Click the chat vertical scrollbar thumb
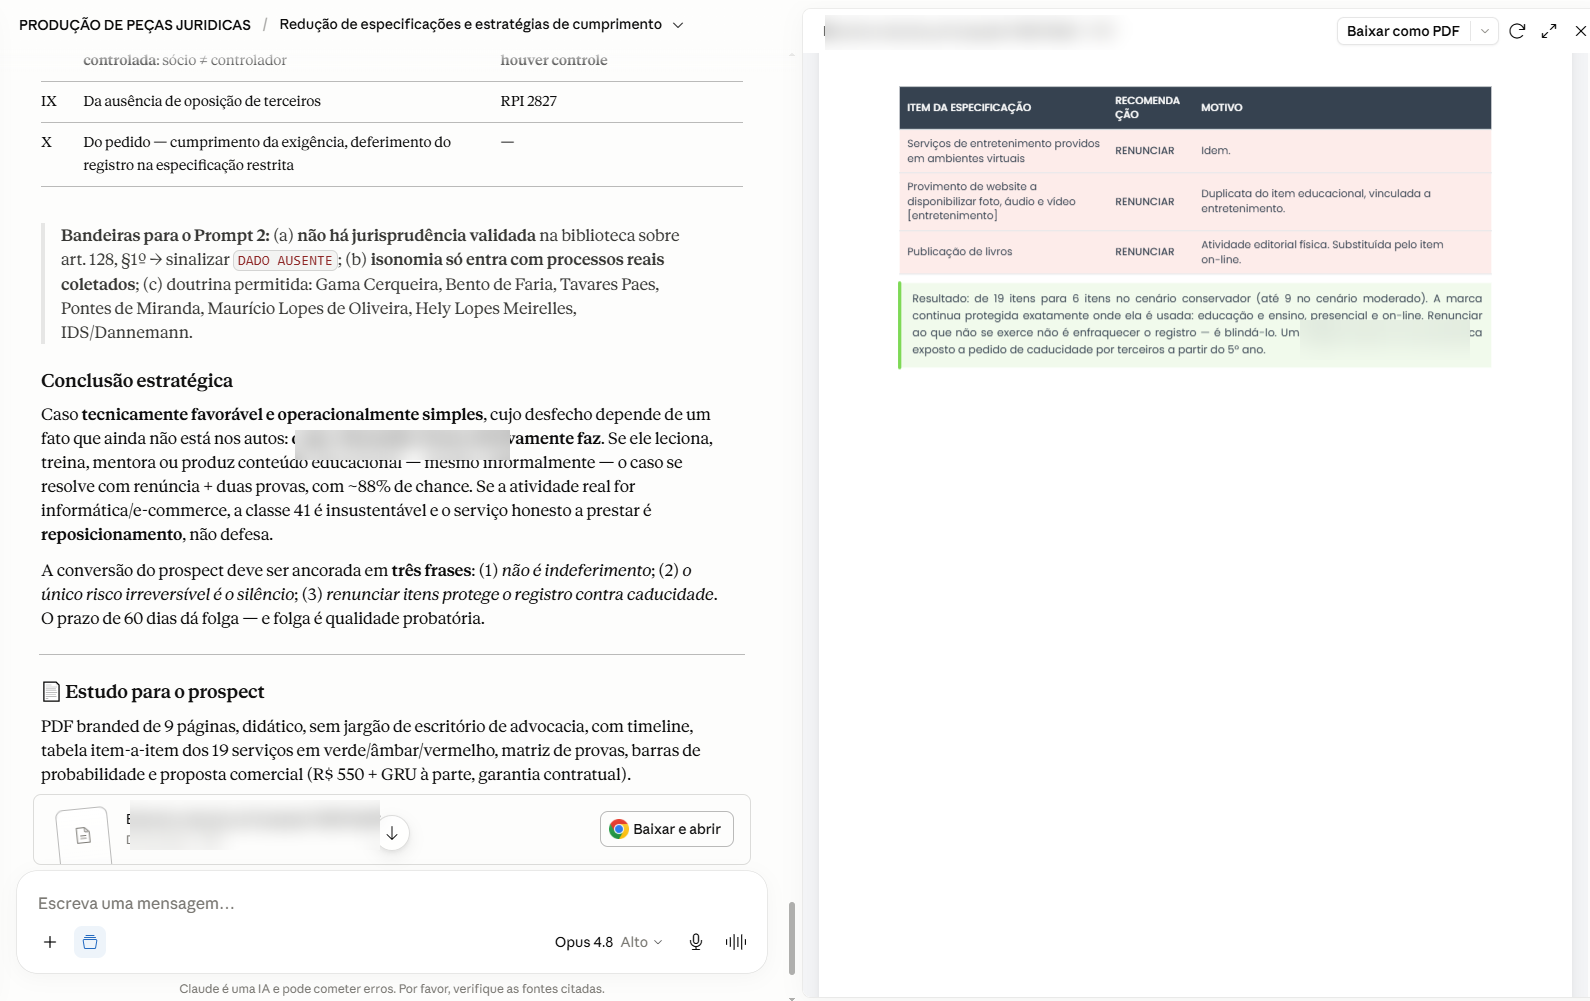 point(792,938)
